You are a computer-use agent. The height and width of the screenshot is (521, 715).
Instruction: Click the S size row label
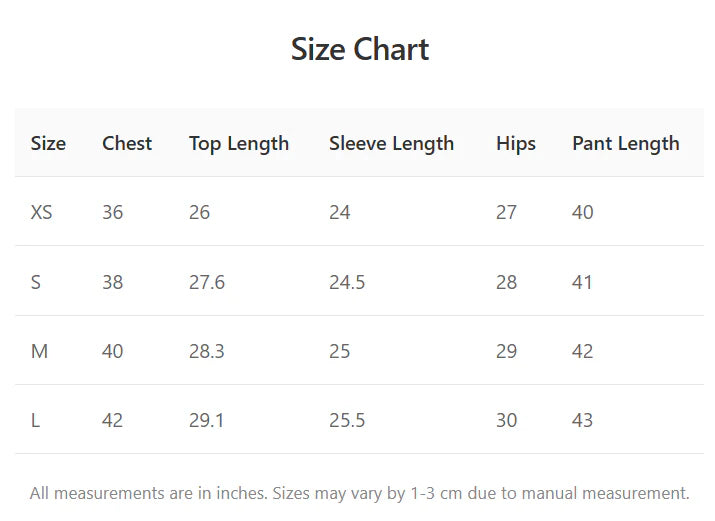point(36,282)
